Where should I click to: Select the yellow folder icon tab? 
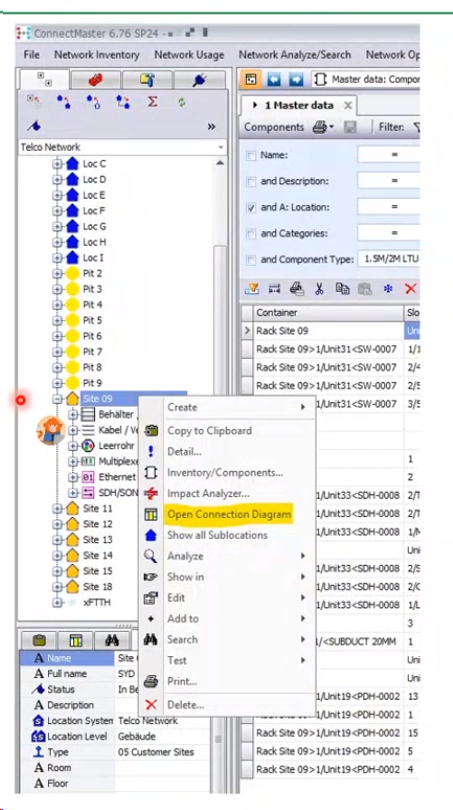pos(147,80)
